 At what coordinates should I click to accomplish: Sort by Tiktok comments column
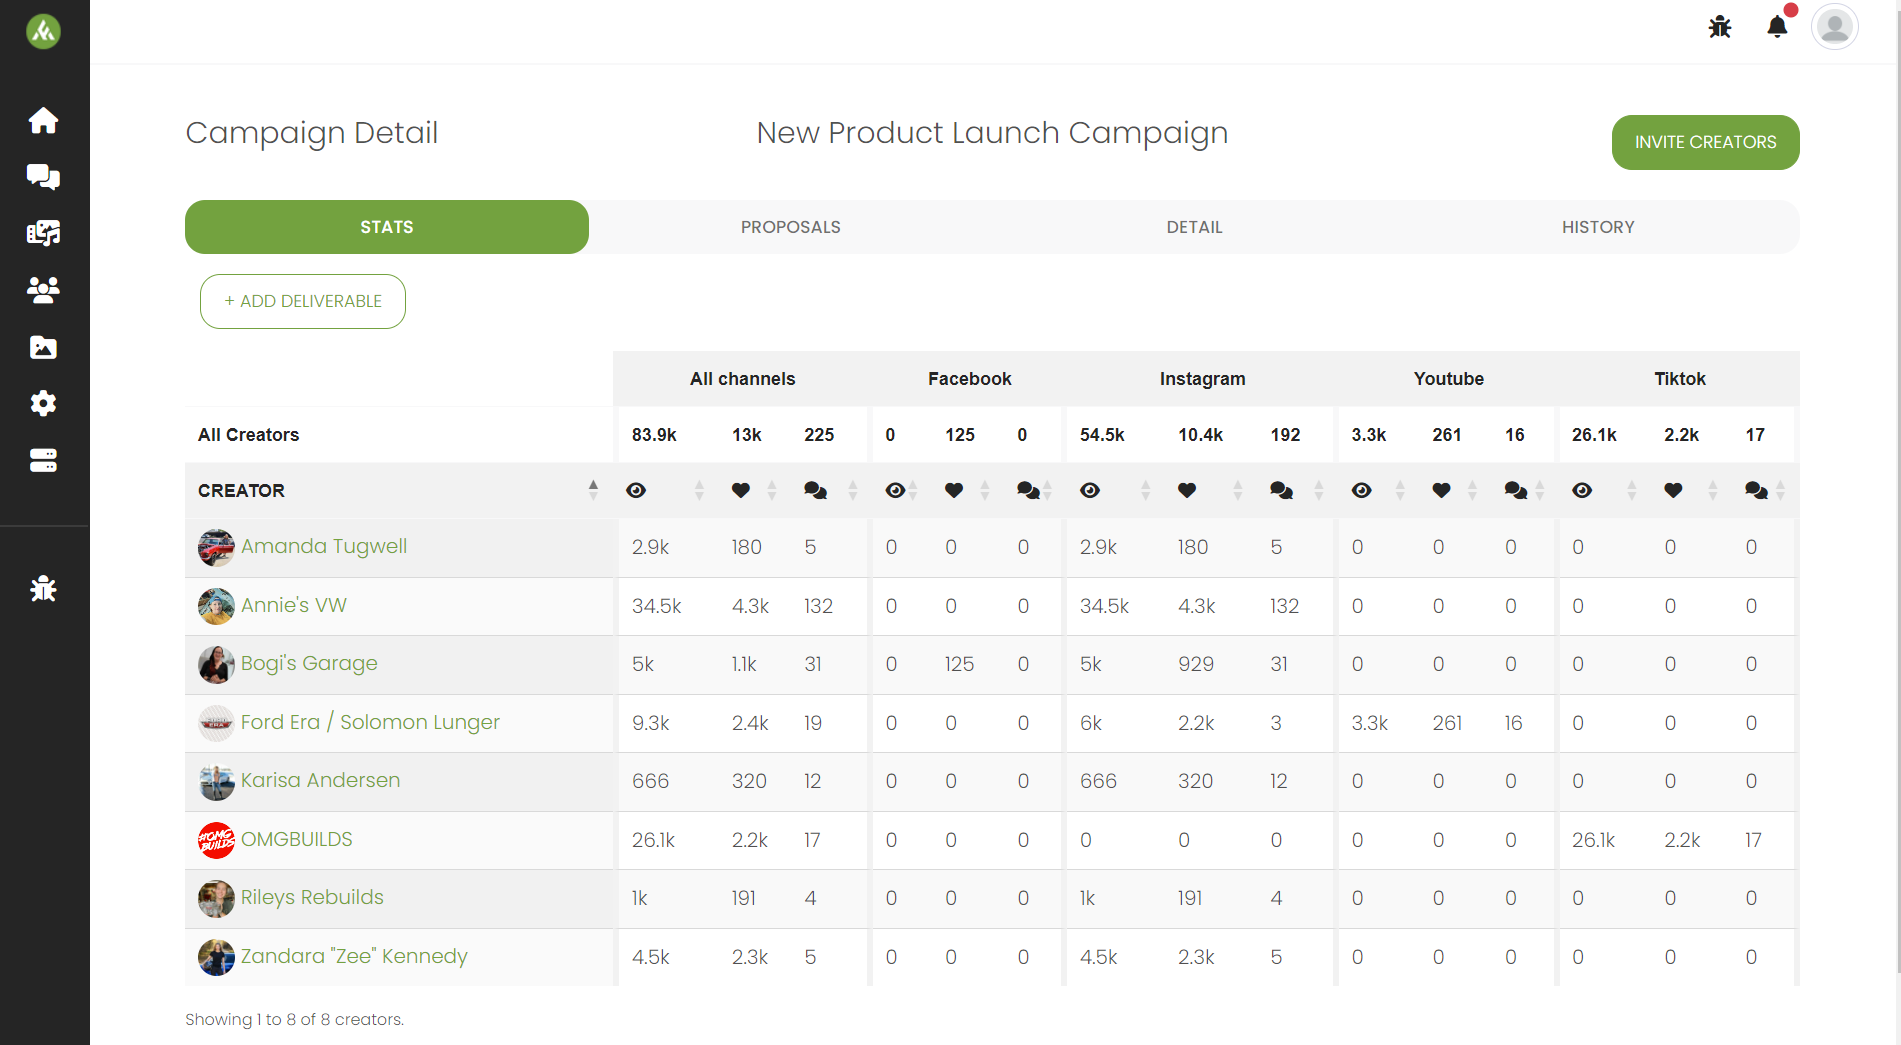tap(1780, 490)
